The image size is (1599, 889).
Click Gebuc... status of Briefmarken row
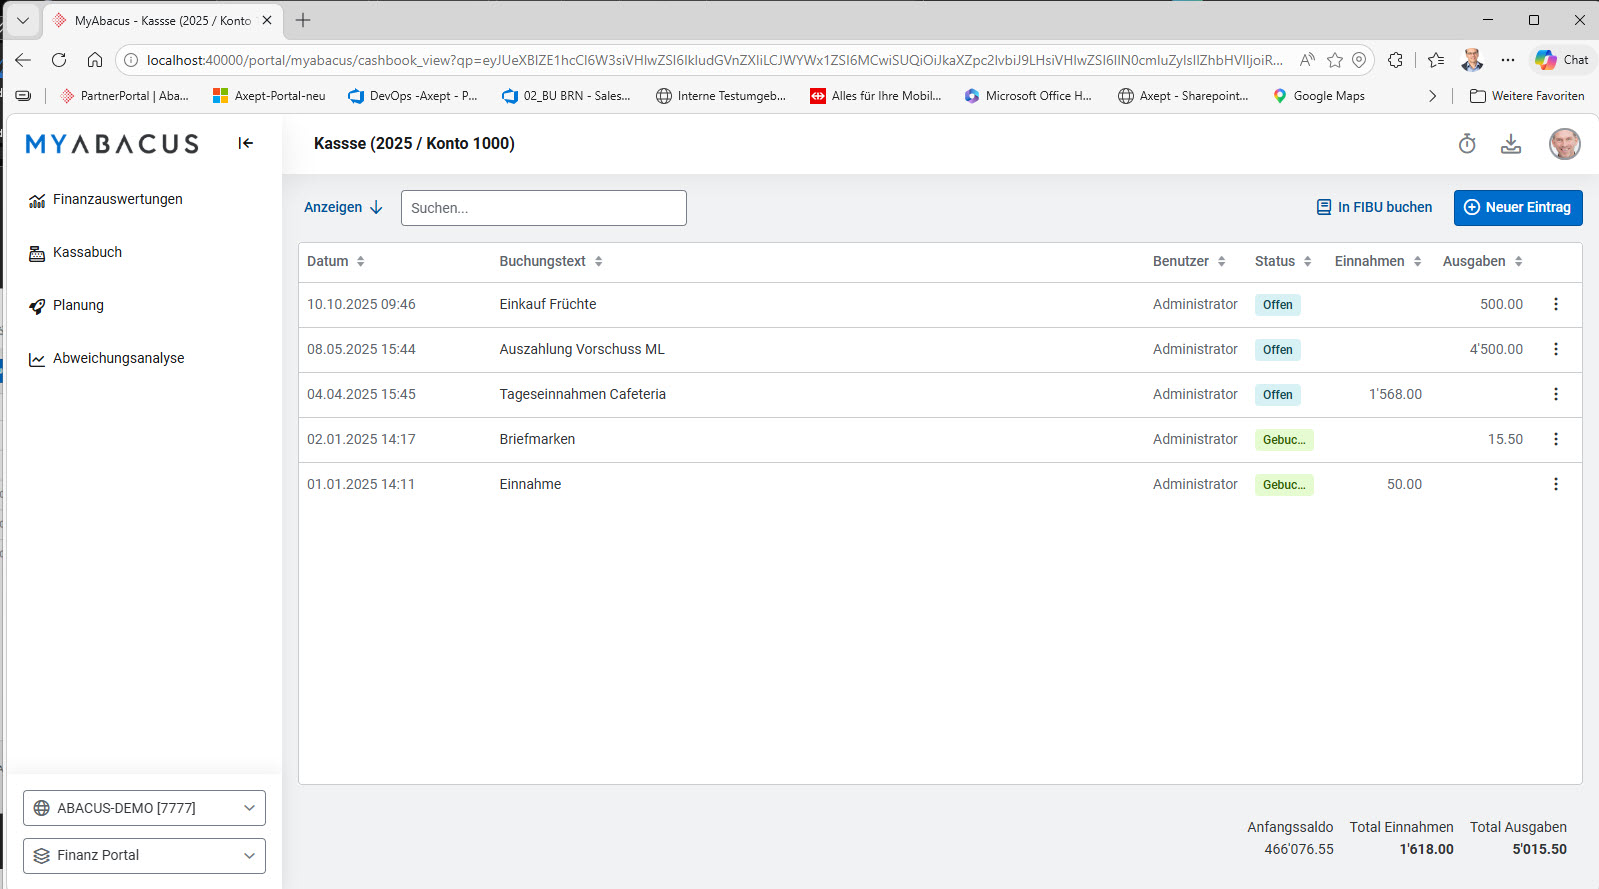click(x=1284, y=440)
